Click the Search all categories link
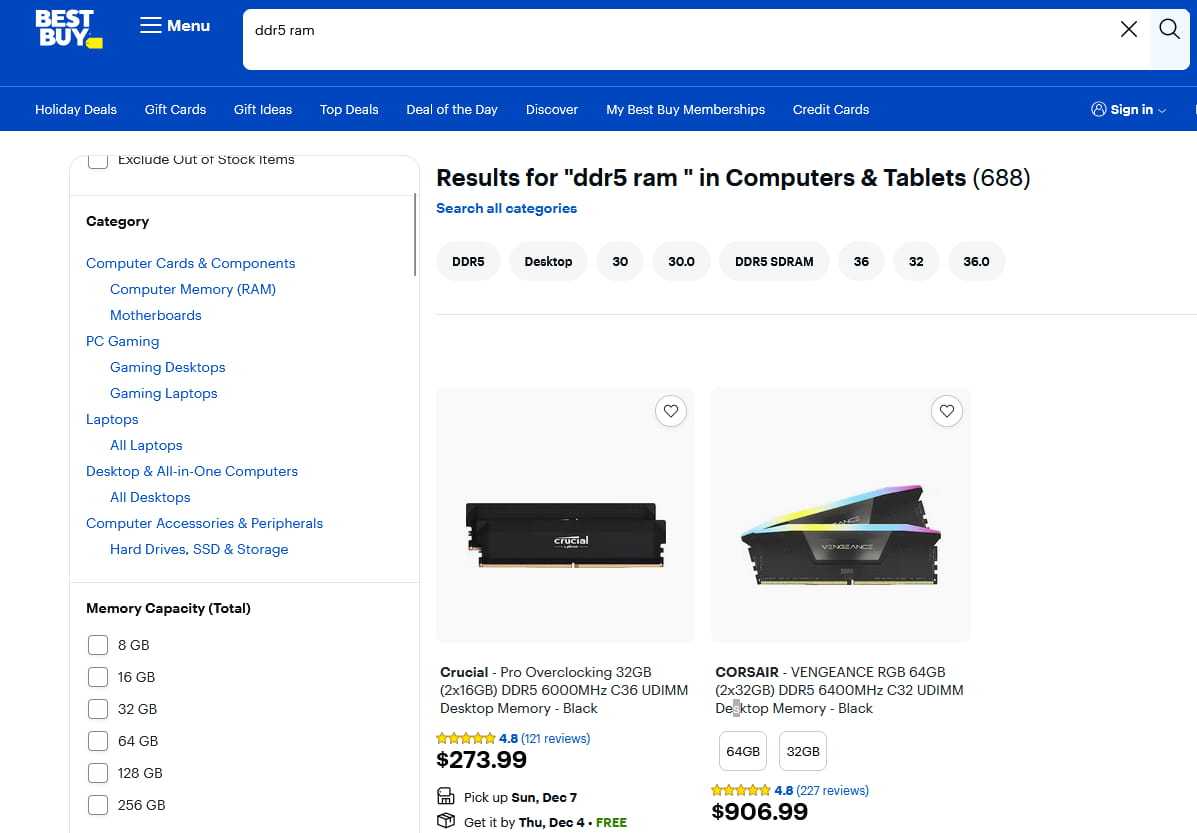 coord(506,208)
